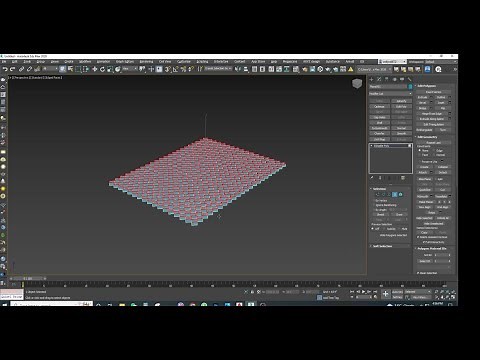Toggle the Angle Snap icon
The width and height of the screenshot is (480, 360).
click(175, 69)
